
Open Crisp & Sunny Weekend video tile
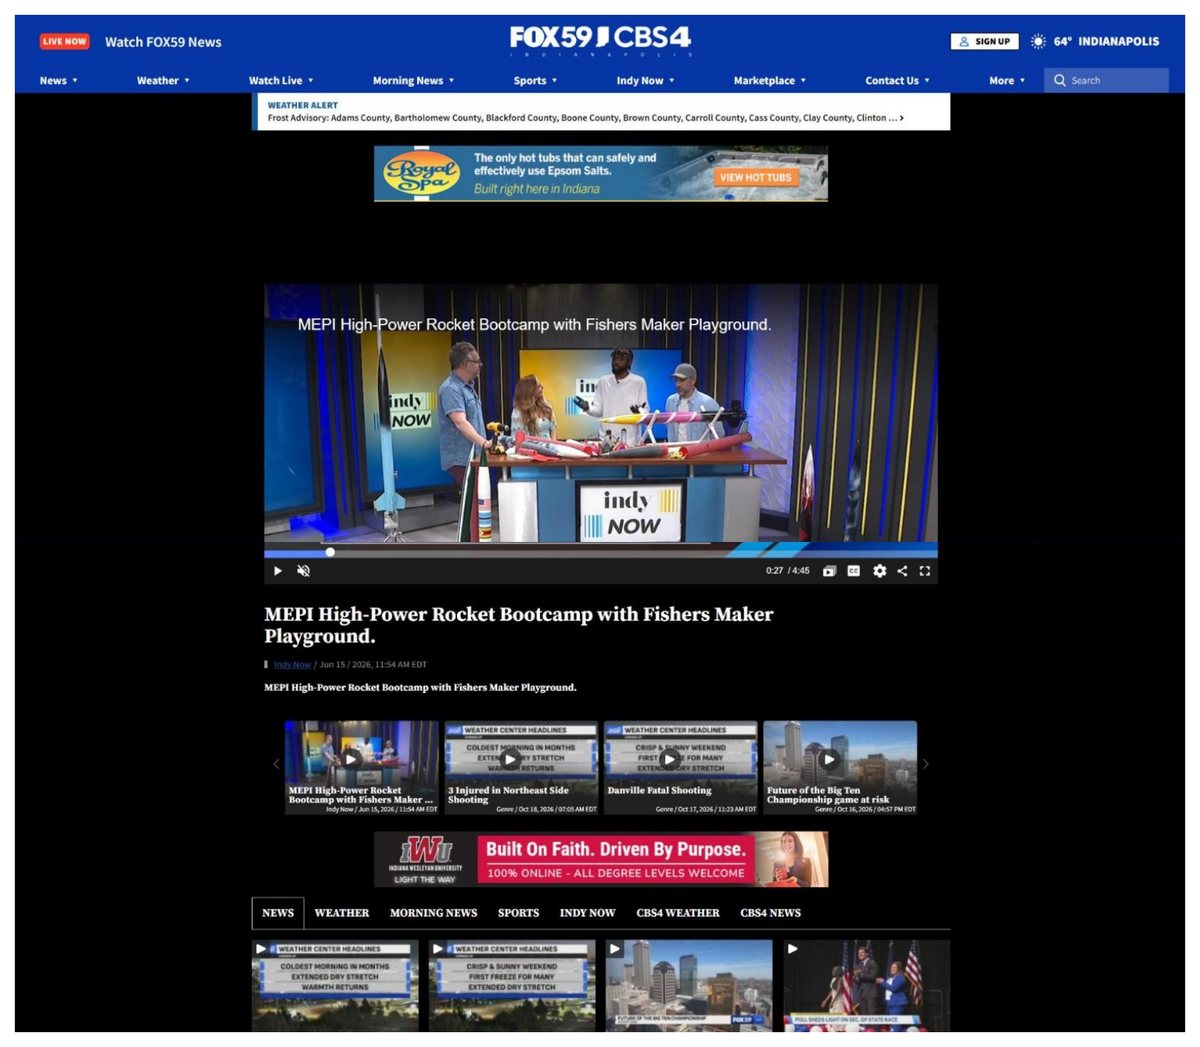point(512,985)
